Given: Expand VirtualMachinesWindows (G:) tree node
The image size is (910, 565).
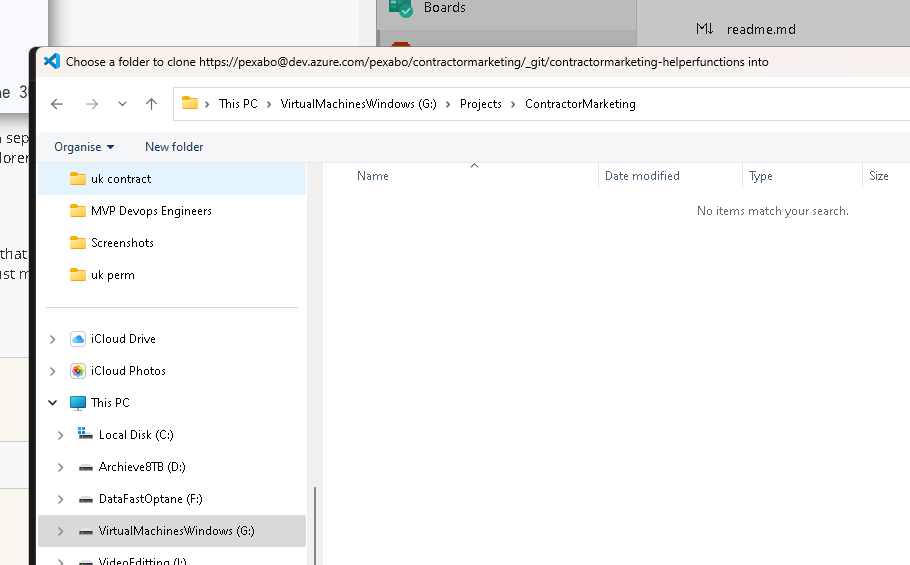Looking at the screenshot, I should [60, 531].
